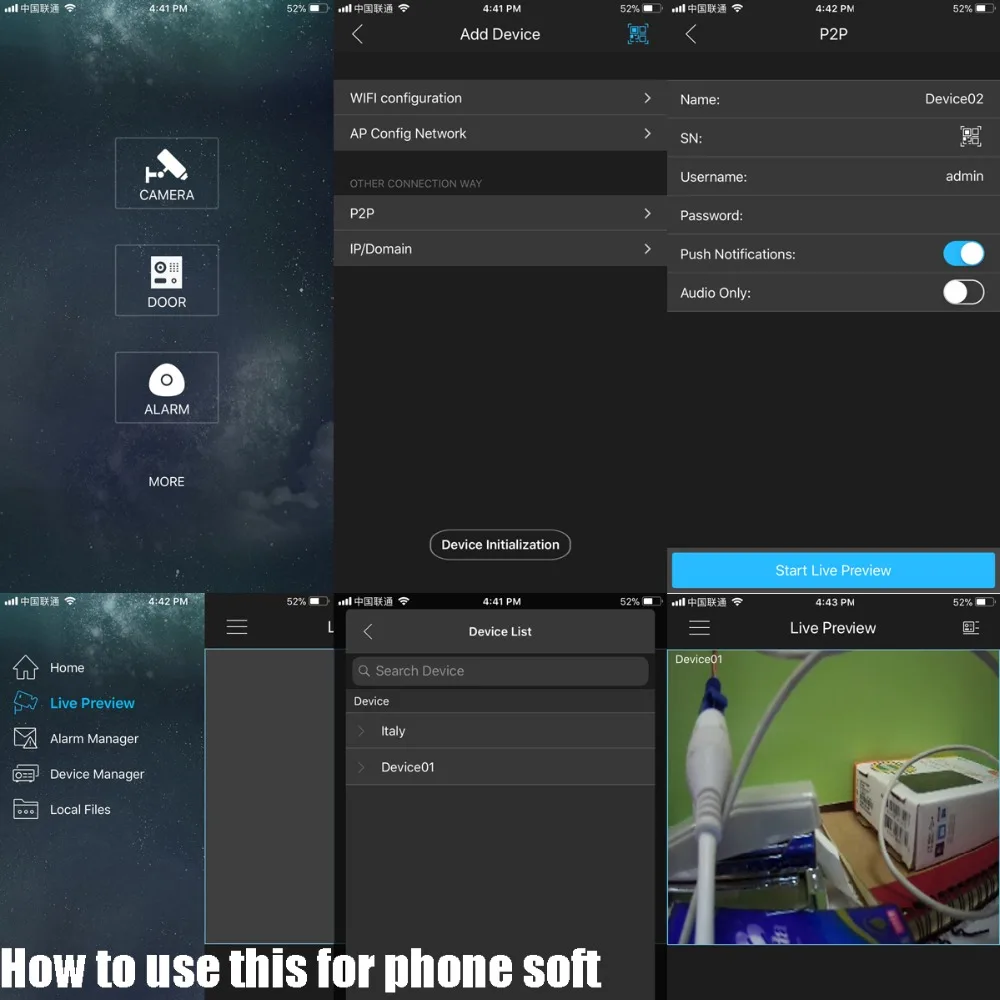Go back from Add Device screen
Screen dimensions: 1000x1000
coord(357,34)
